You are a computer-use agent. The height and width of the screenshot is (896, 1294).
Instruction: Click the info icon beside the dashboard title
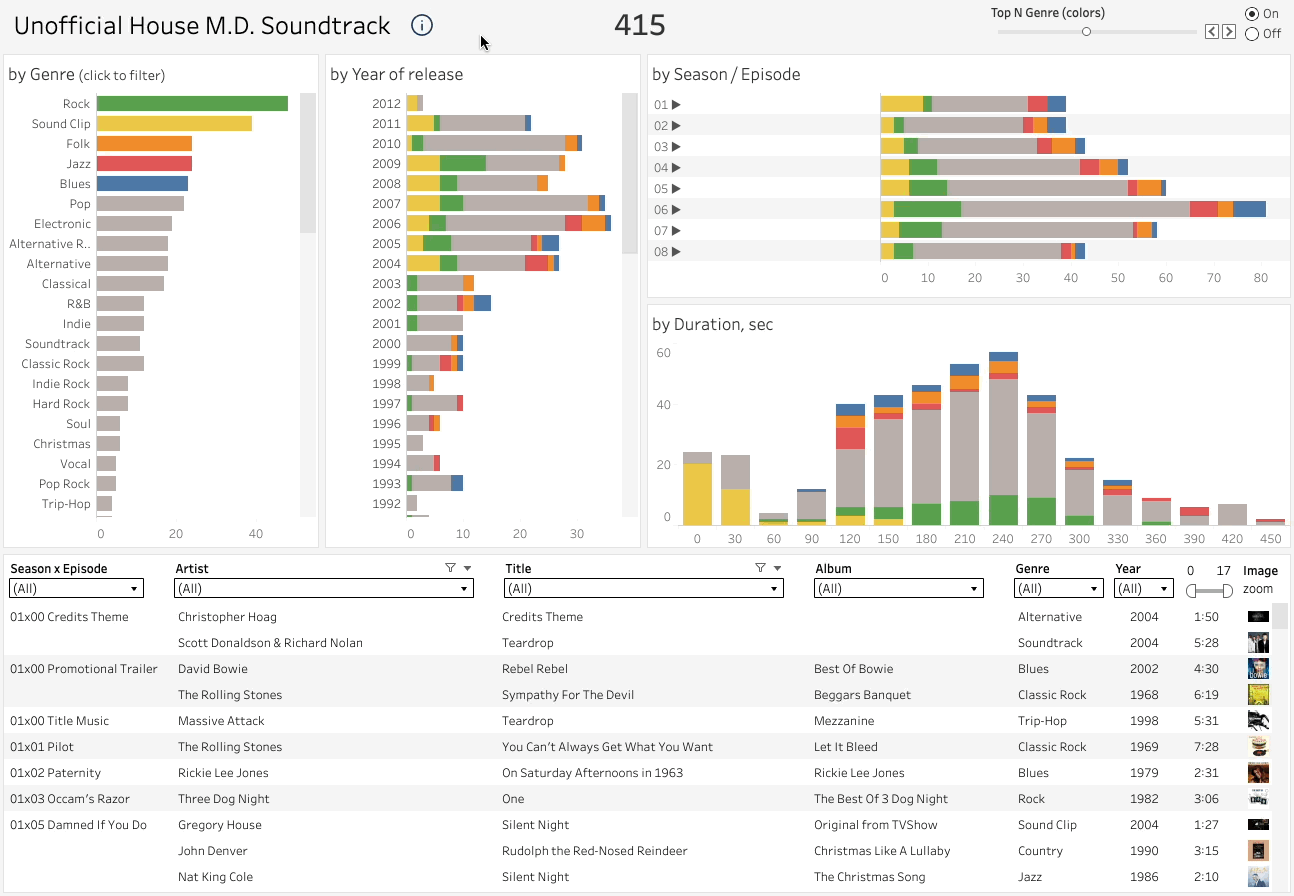[422, 26]
